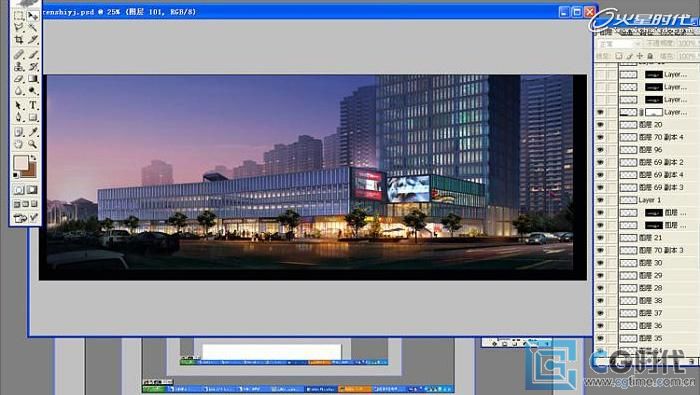Viewport: 700px width, 395px height.
Task: Swap foreground and background colors
Action: click(33, 158)
